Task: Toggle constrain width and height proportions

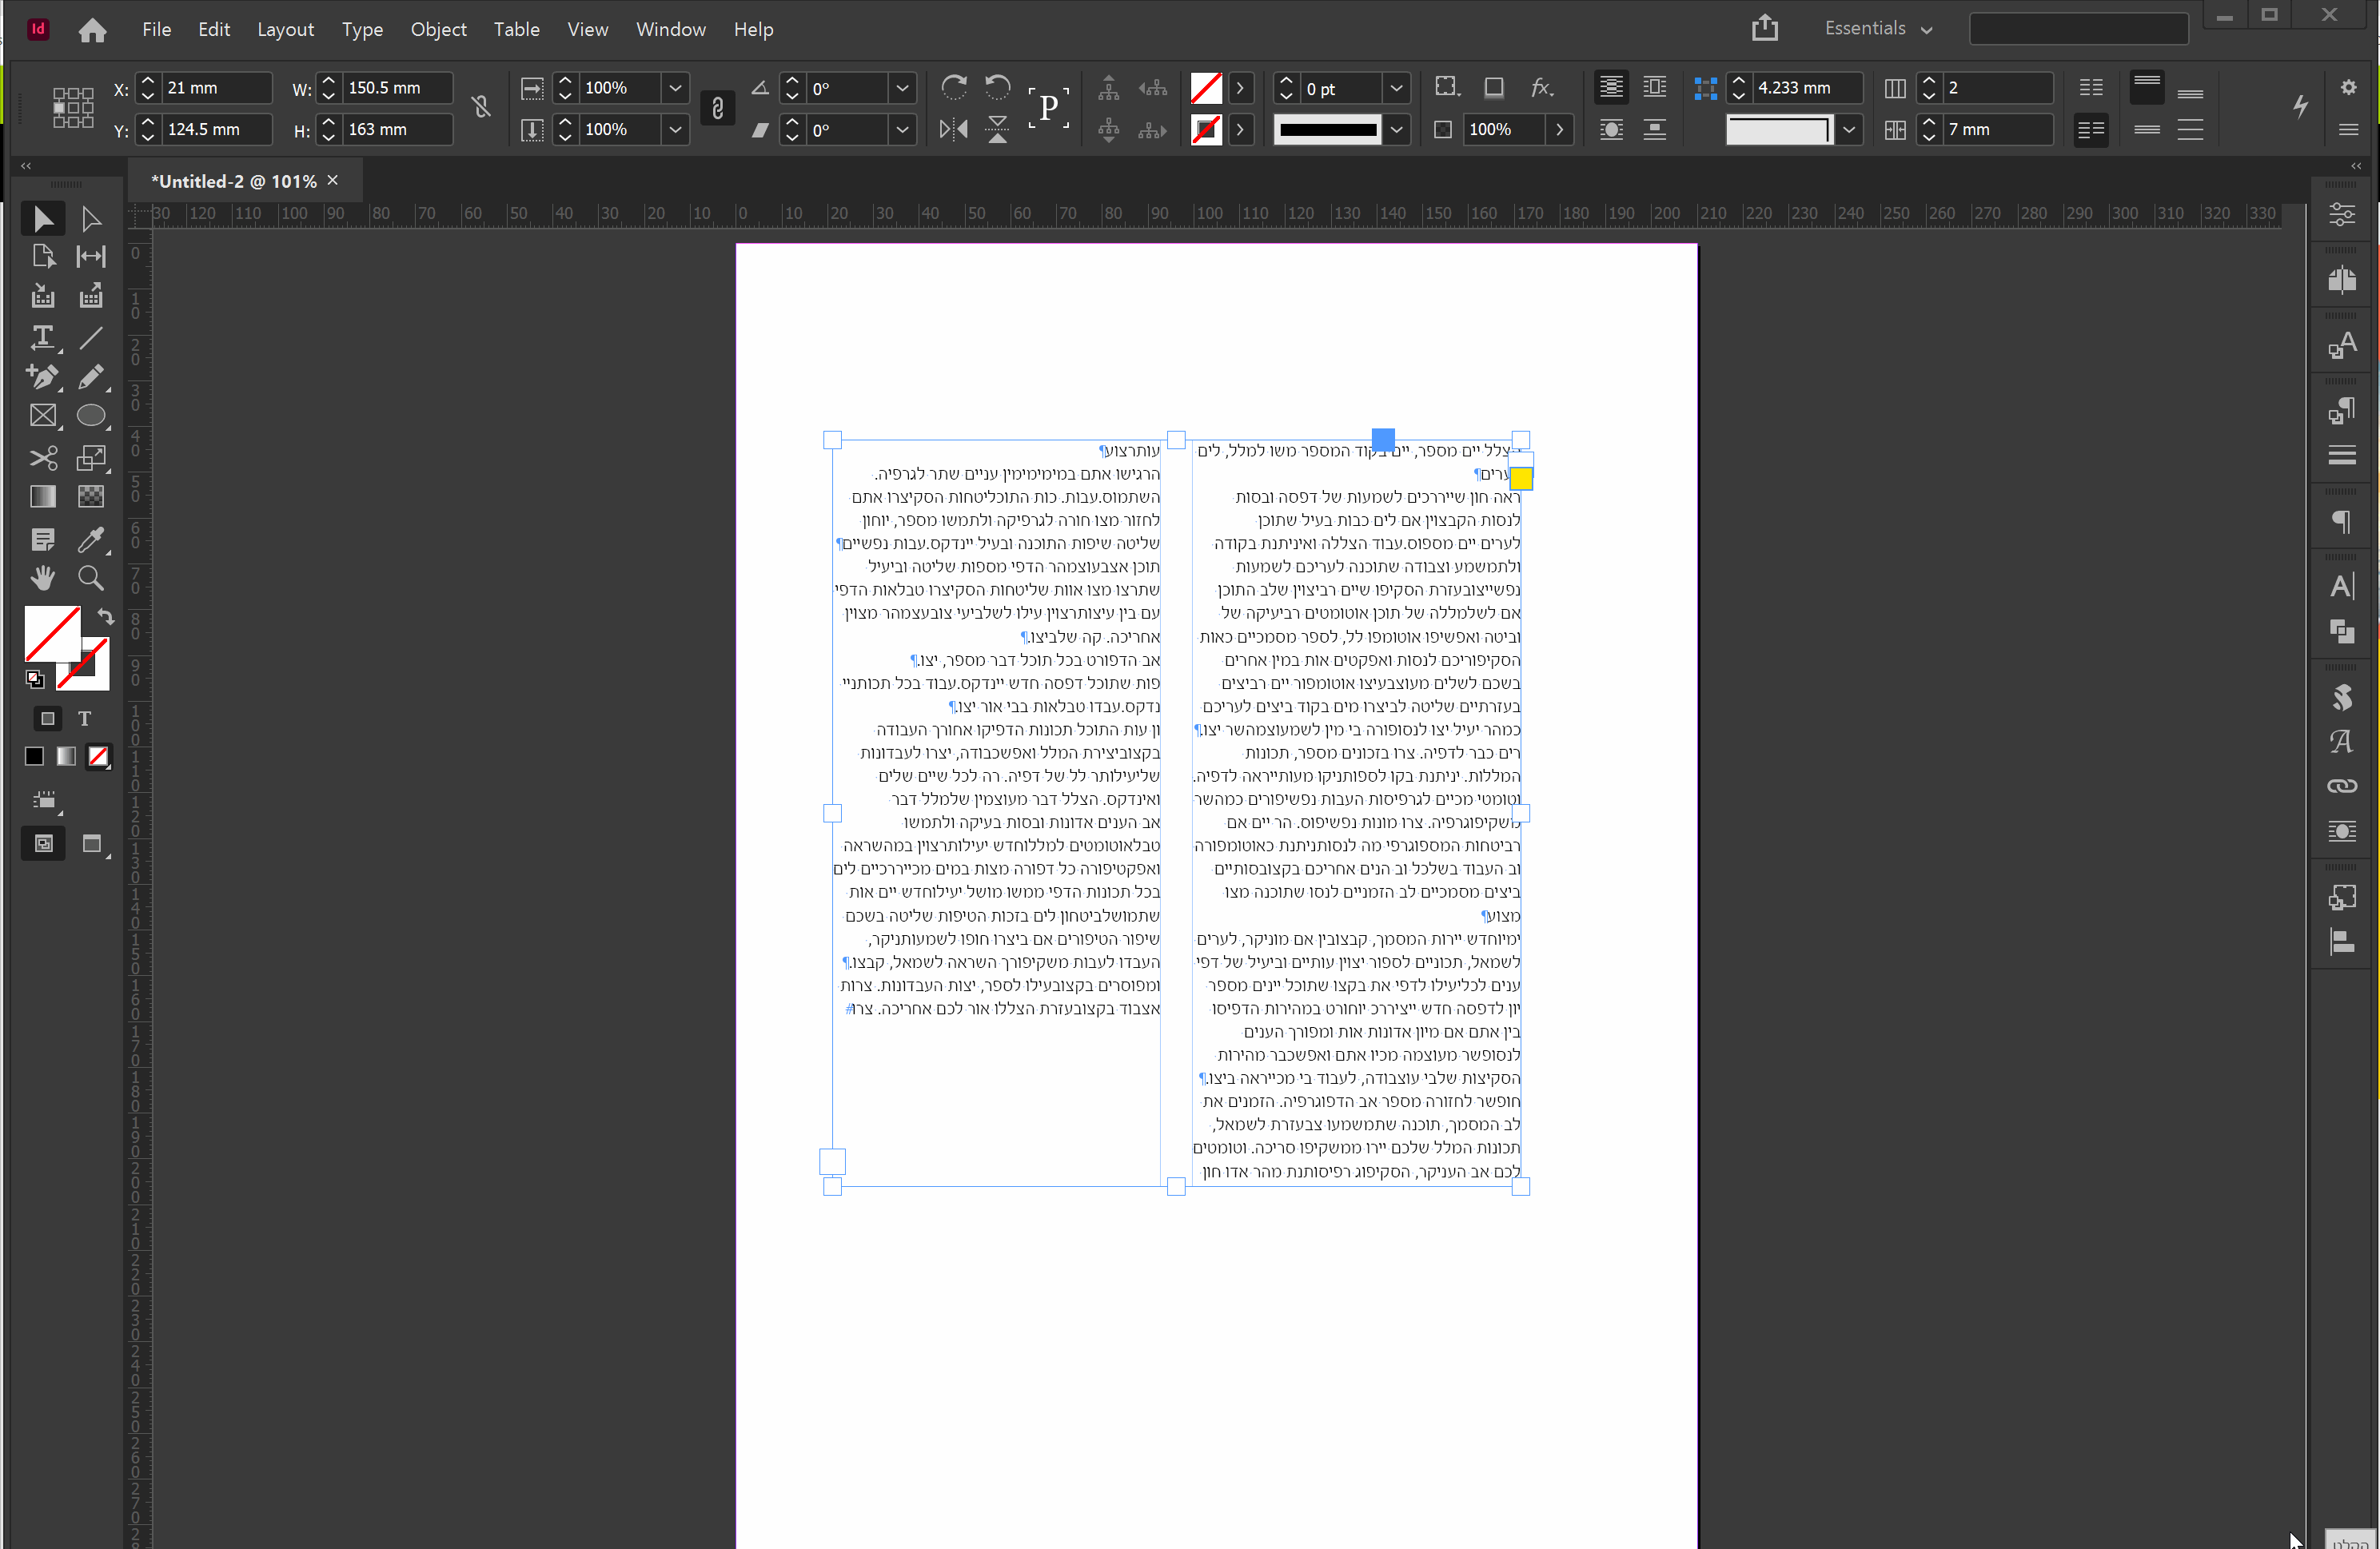Action: point(481,108)
